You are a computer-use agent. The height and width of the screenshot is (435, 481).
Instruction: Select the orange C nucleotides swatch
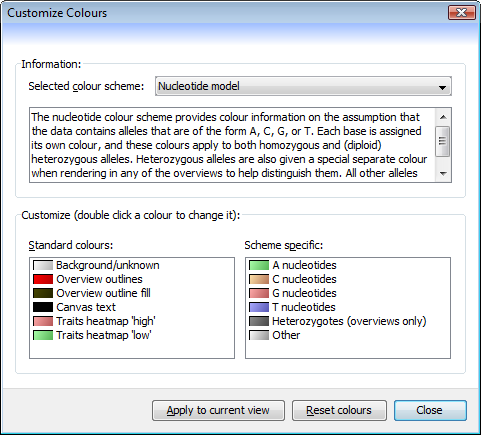pos(259,279)
